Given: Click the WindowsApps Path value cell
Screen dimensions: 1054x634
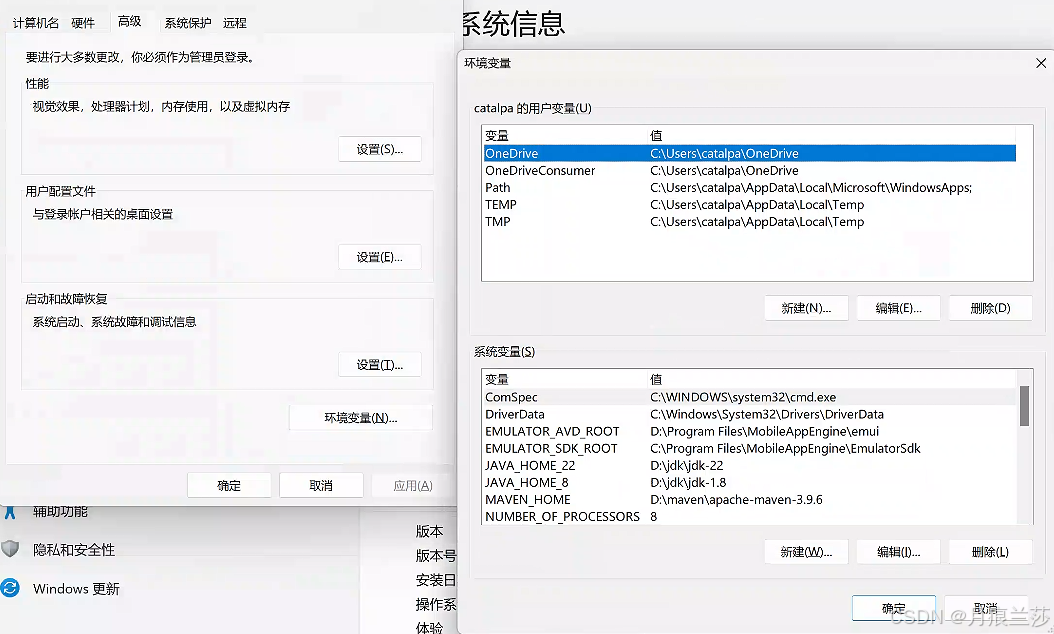Looking at the screenshot, I should tap(811, 188).
